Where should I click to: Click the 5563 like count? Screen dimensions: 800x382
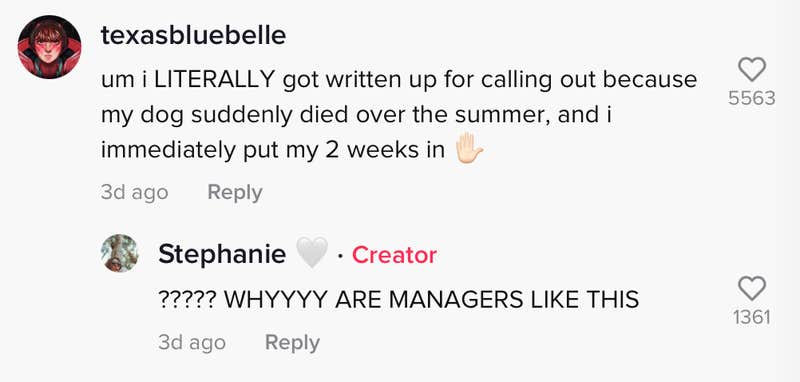pyautogui.click(x=752, y=98)
